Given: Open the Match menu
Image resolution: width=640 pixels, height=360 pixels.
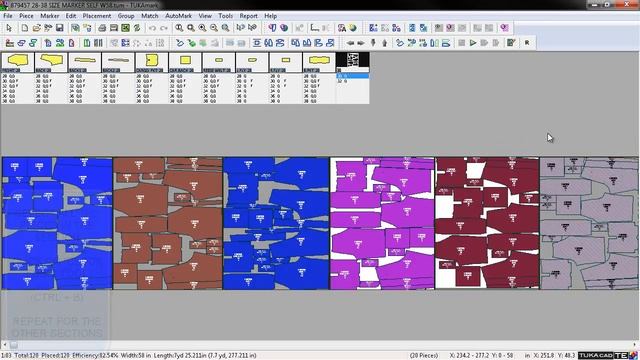Looking at the screenshot, I should [x=149, y=16].
